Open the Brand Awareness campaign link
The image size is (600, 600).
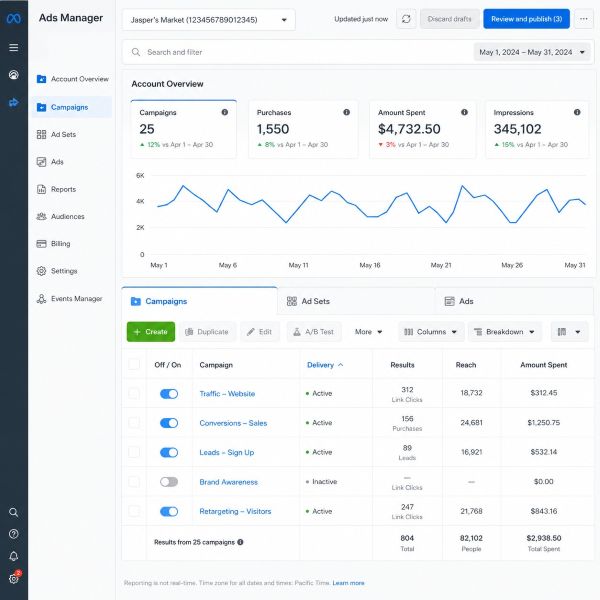coord(228,482)
